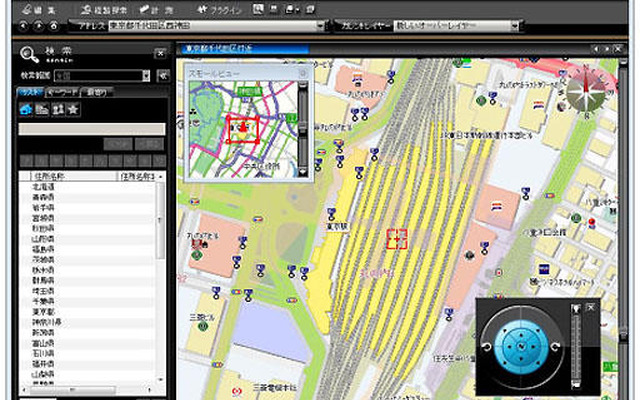Select 北海道 in the address list
Image resolution: width=640 pixels, height=400 pixels.
coord(43,187)
